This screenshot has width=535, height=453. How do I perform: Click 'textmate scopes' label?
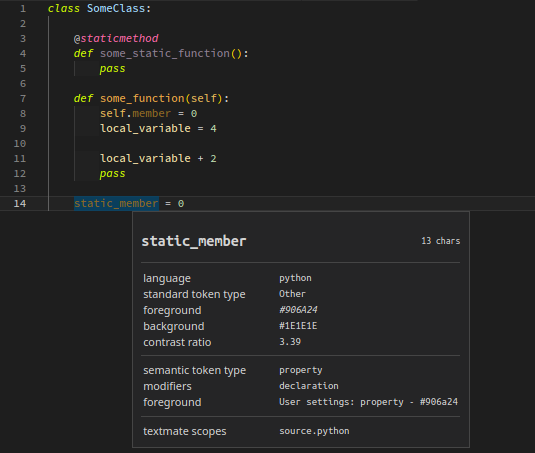[185, 431]
